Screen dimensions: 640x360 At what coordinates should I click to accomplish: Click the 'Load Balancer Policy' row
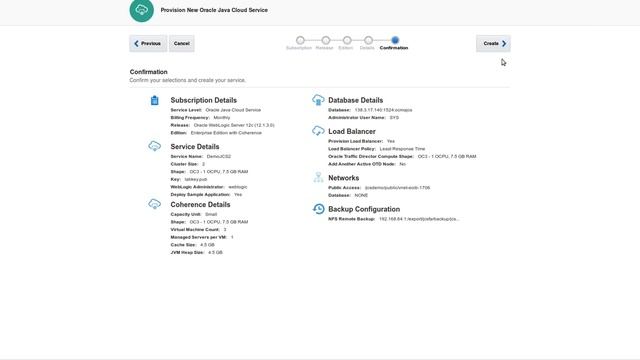pos(377,149)
